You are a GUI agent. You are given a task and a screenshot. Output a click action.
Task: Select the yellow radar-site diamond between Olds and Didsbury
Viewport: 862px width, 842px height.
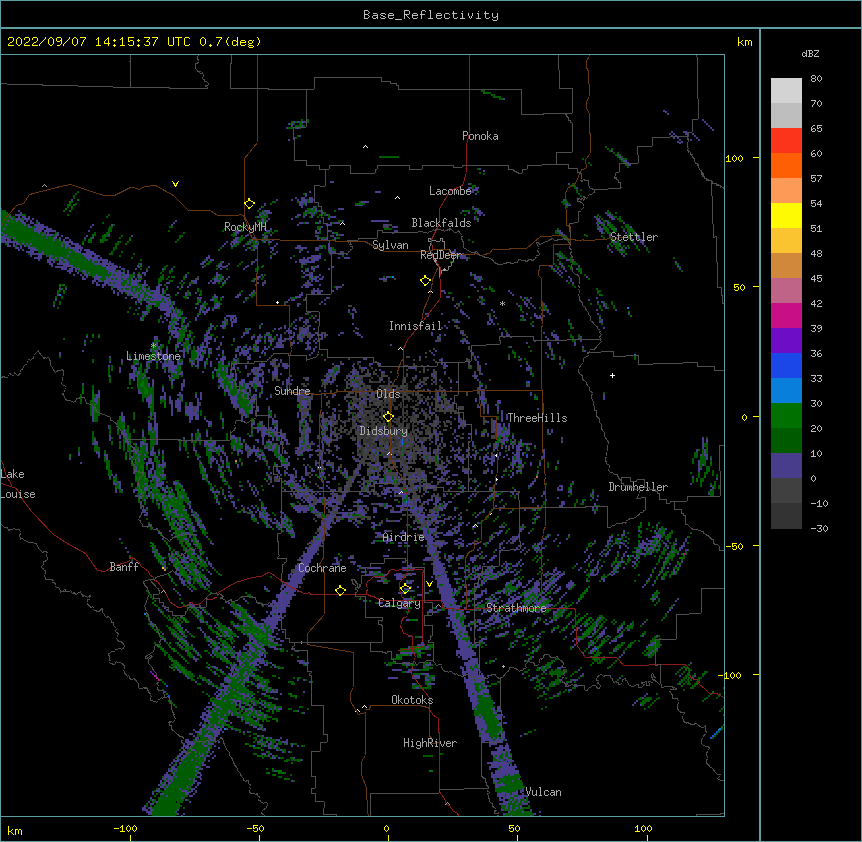pos(388,417)
